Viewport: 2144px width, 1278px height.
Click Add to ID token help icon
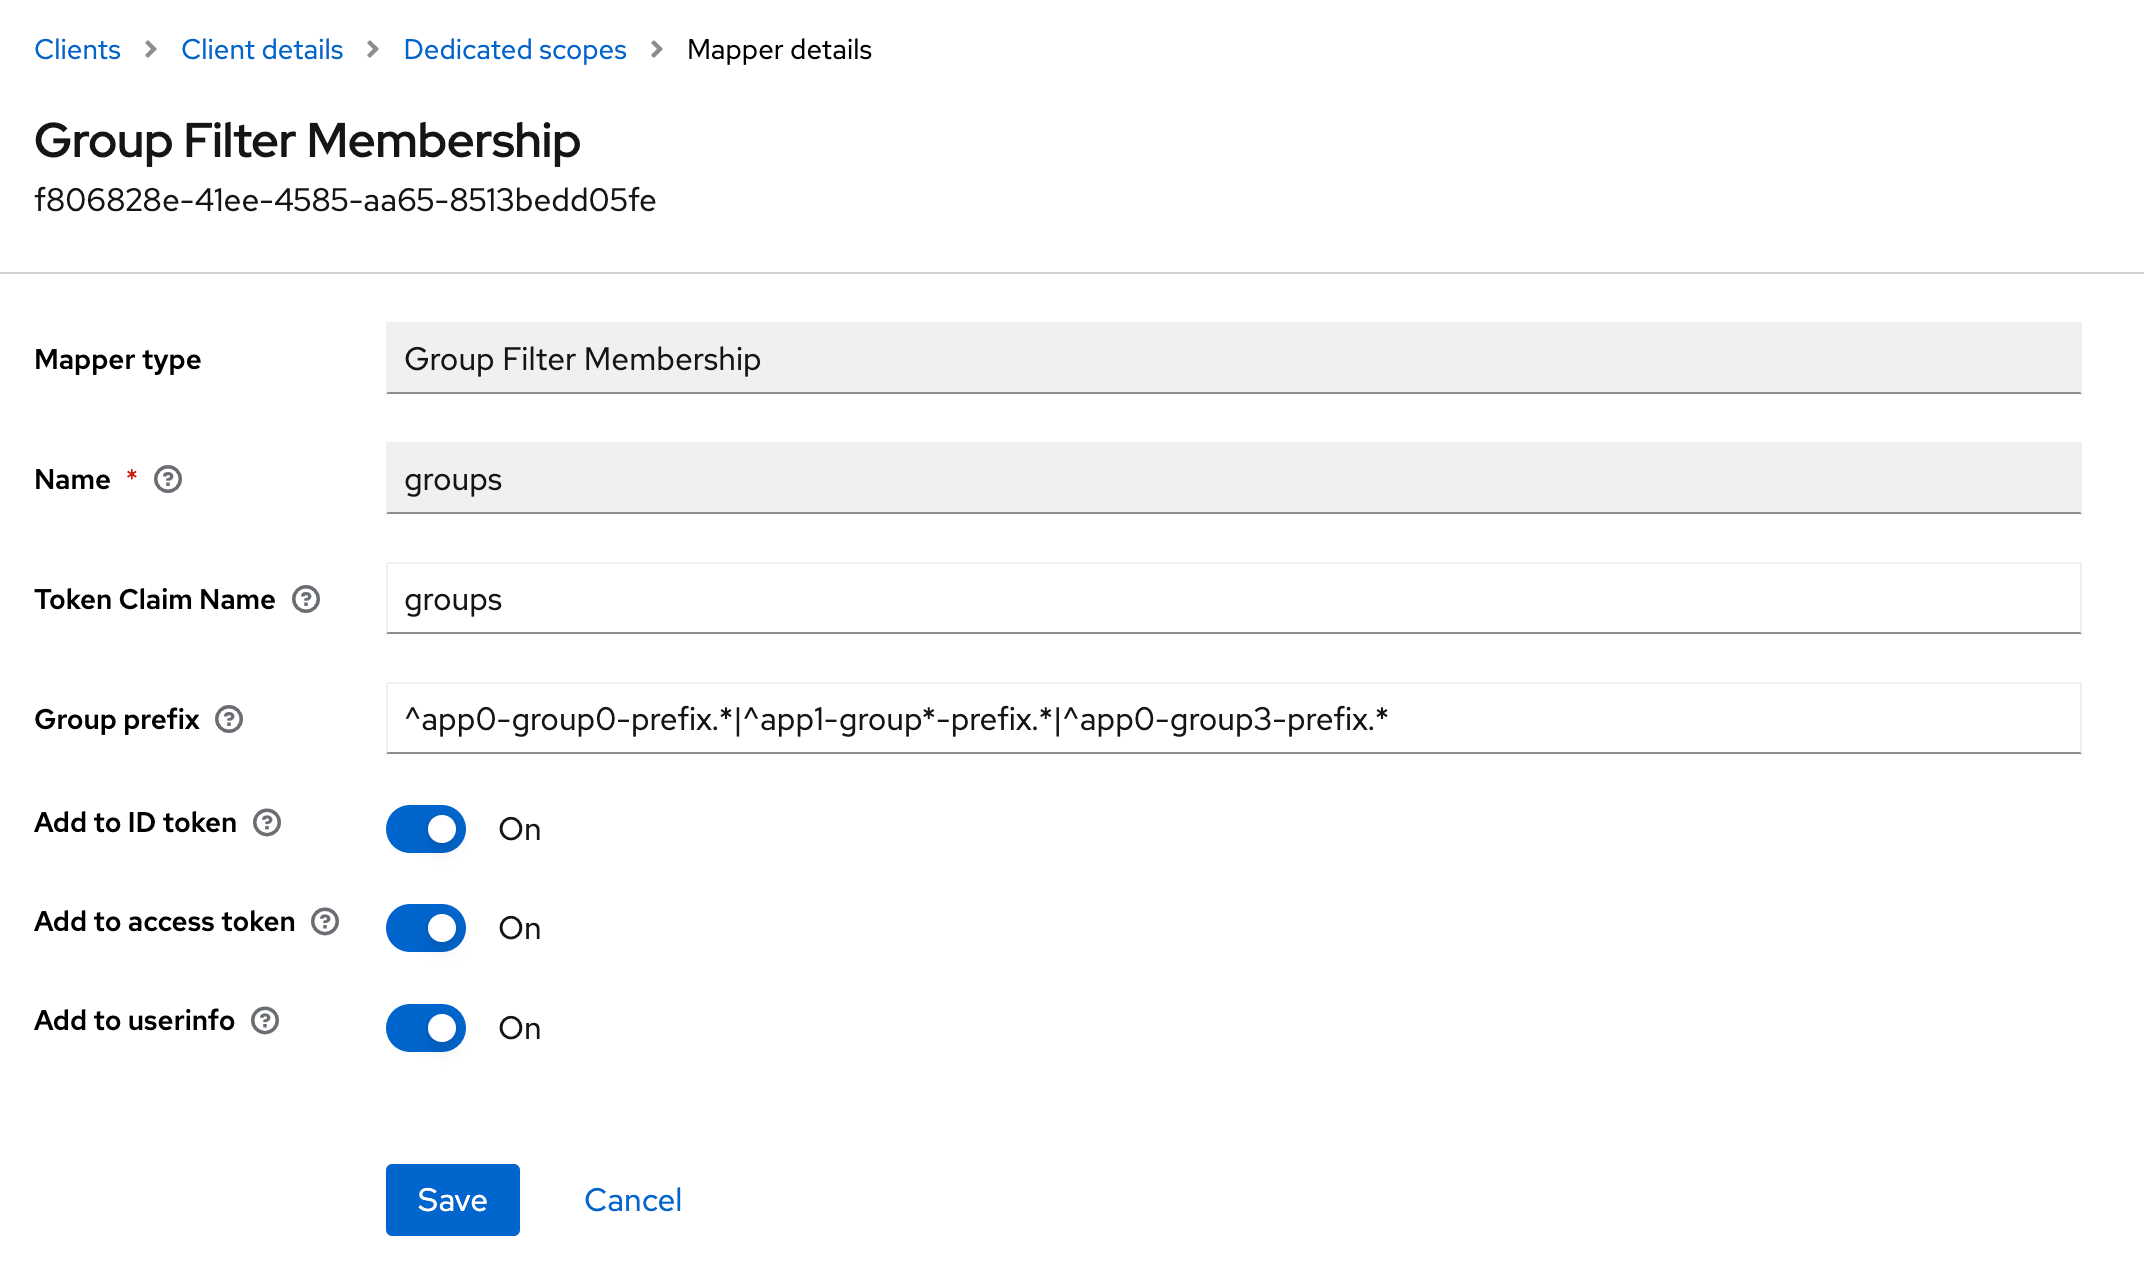point(267,823)
